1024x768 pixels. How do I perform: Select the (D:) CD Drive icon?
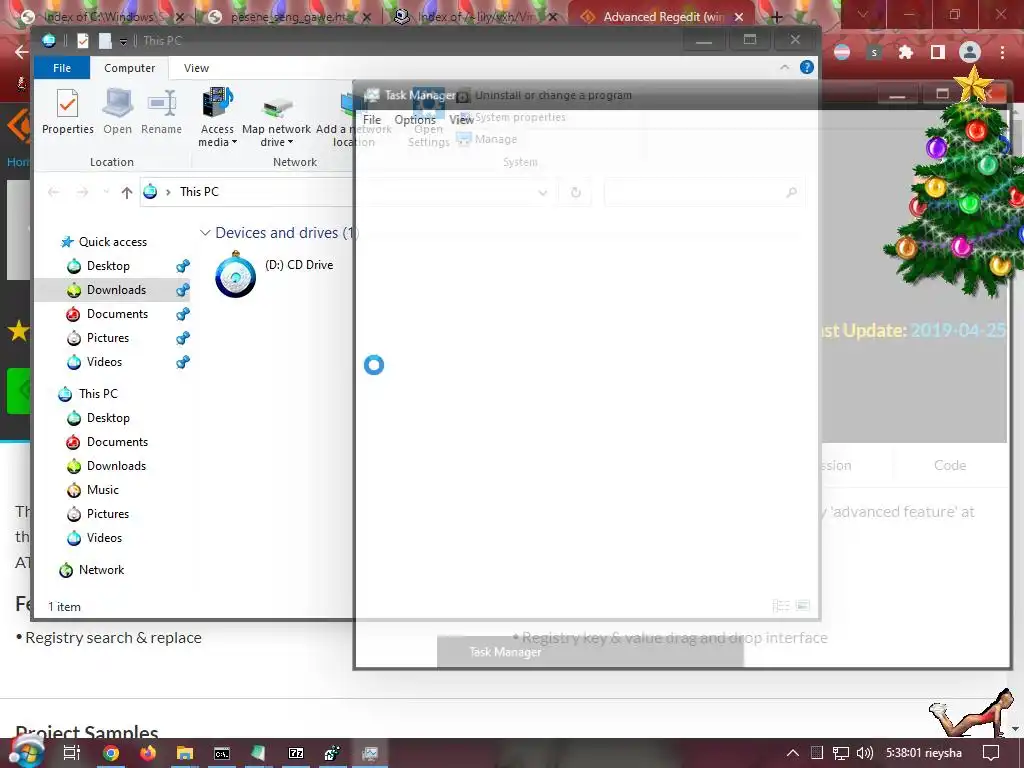235,275
